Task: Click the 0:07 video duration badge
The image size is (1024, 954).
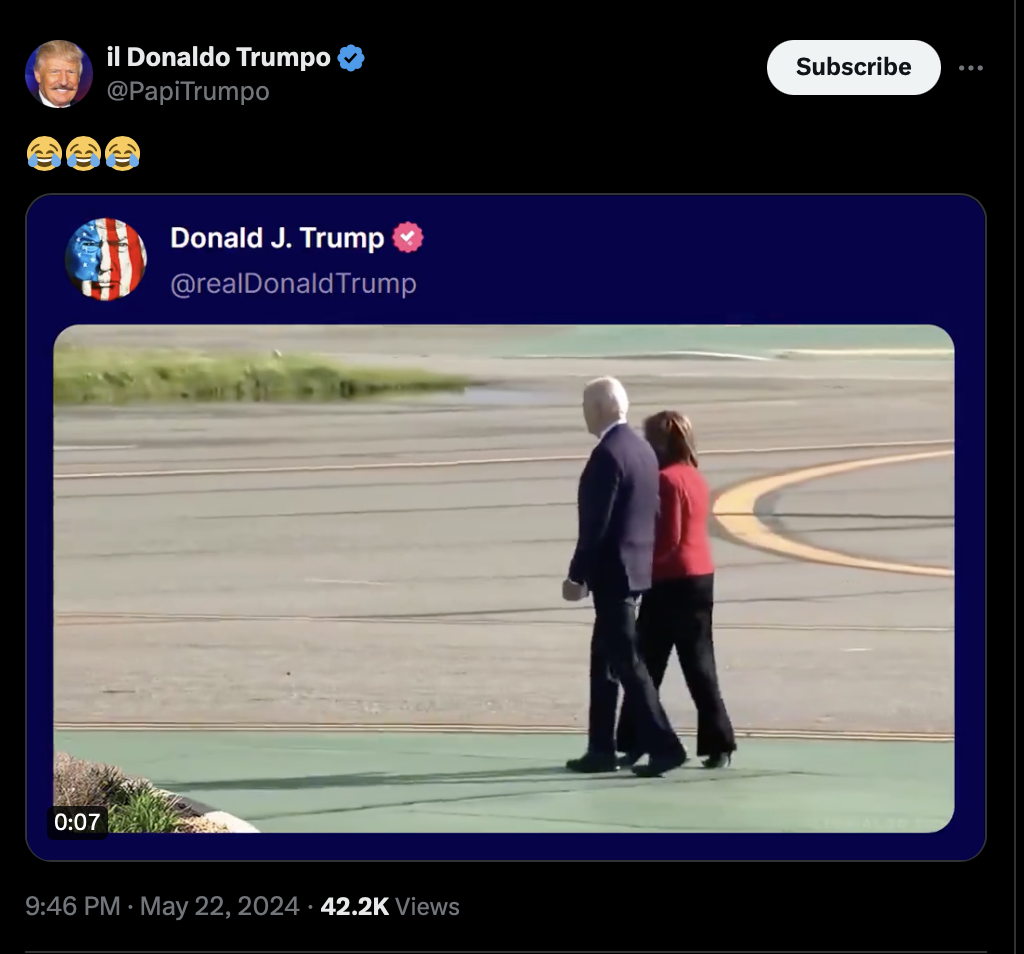Action: (x=77, y=821)
